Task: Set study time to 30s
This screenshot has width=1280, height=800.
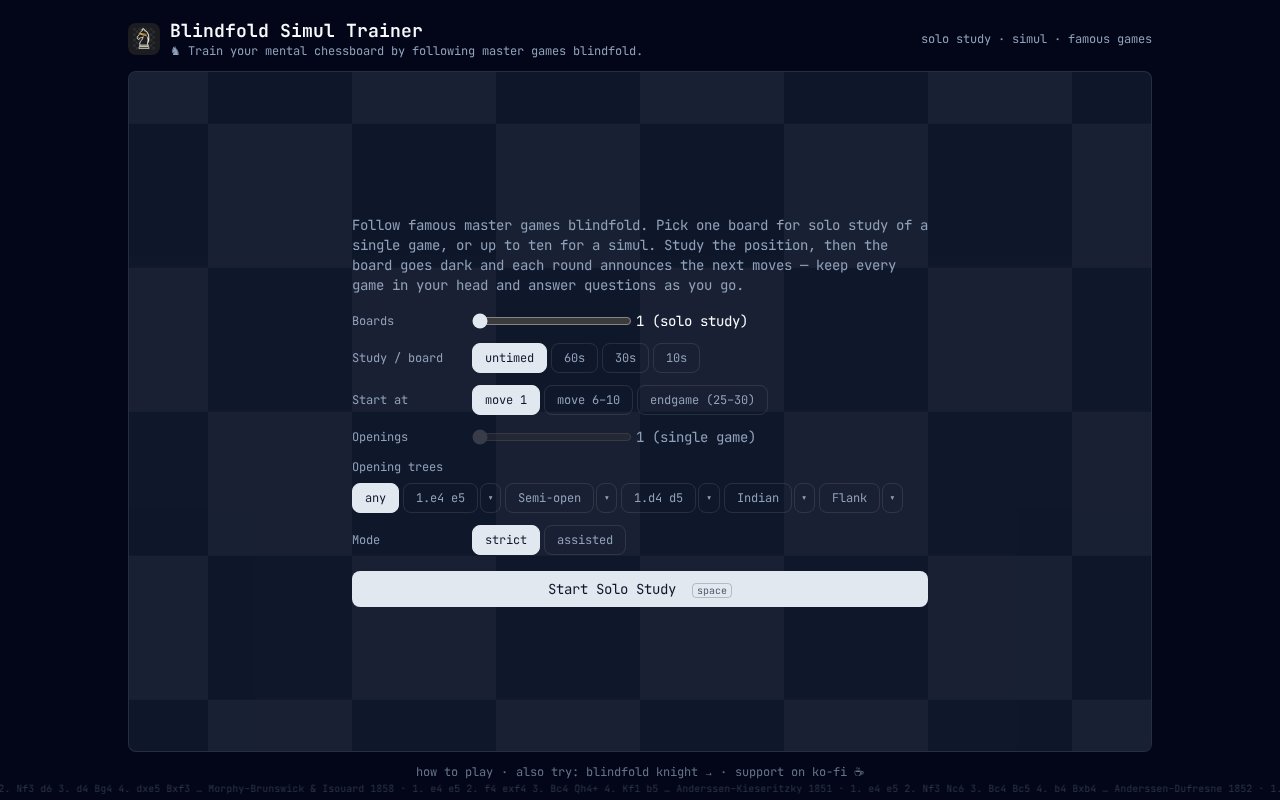Action: [625, 358]
